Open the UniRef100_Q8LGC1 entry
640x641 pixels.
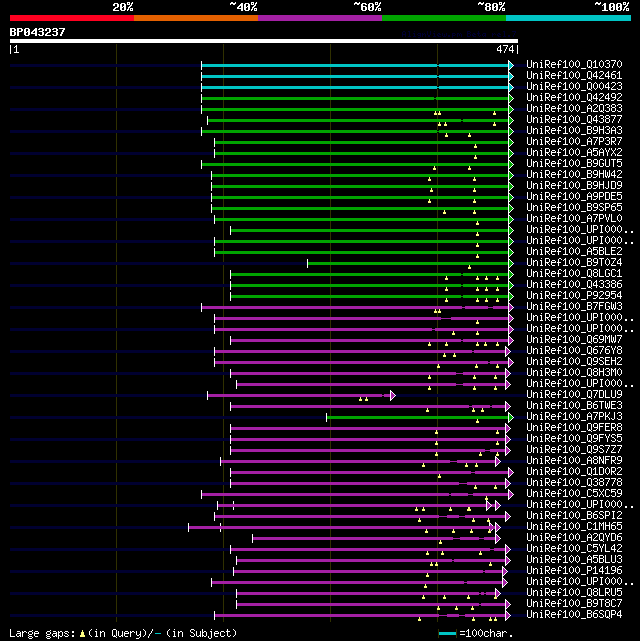click(574, 274)
